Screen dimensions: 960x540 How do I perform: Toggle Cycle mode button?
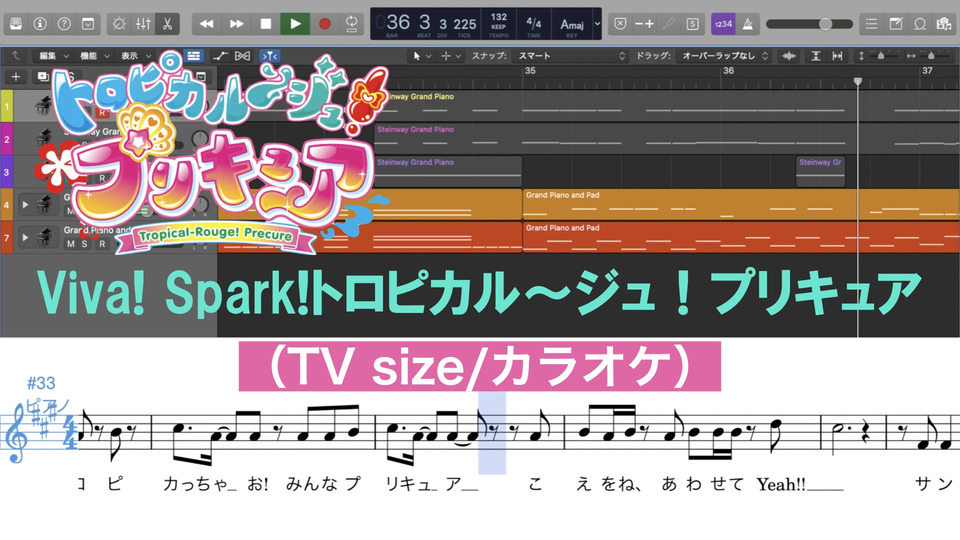point(351,24)
